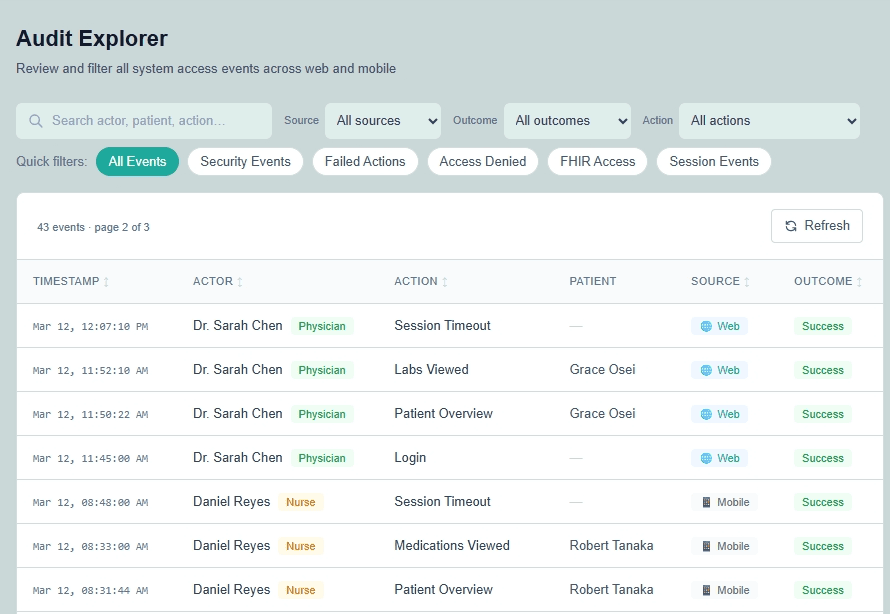
Task: Toggle the Failed Actions quick filter
Action: tap(365, 161)
